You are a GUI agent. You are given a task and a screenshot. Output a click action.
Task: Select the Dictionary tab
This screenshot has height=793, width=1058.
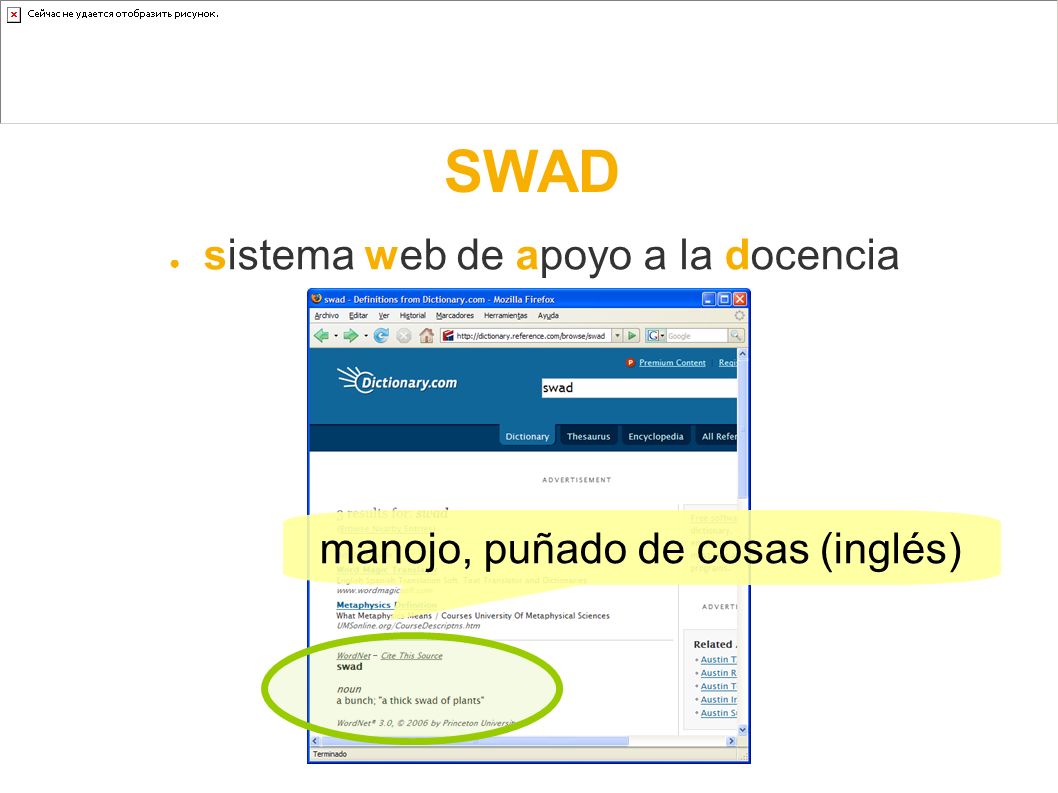527,436
